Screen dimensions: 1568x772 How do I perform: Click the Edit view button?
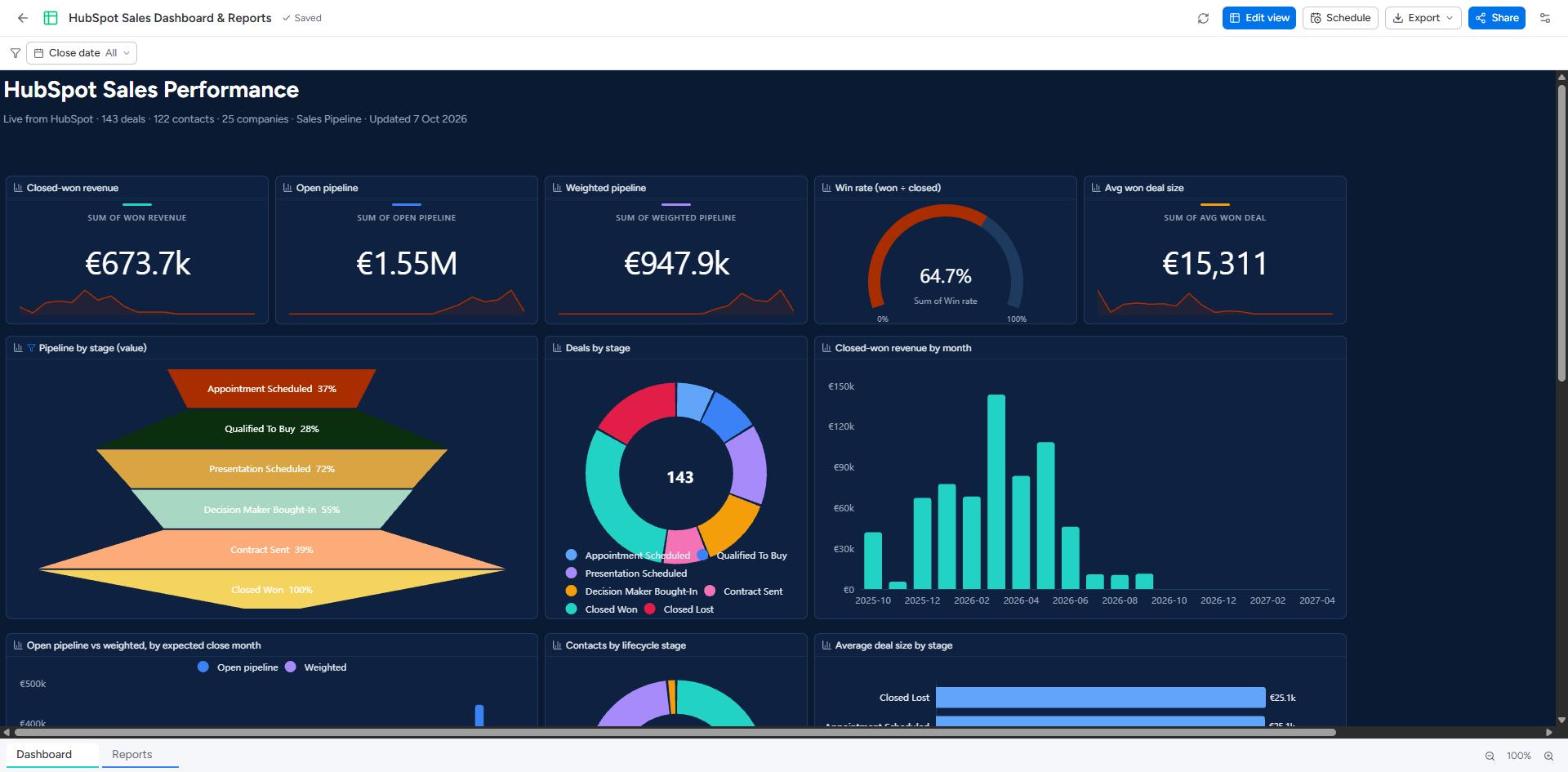pos(1259,18)
